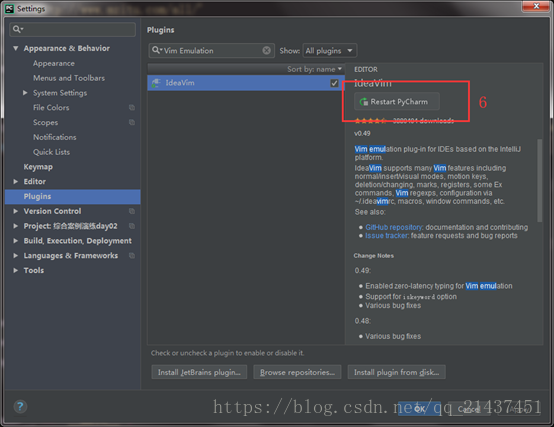
Task: Expand Build, Execution, Deployment
Action: tap(16, 241)
